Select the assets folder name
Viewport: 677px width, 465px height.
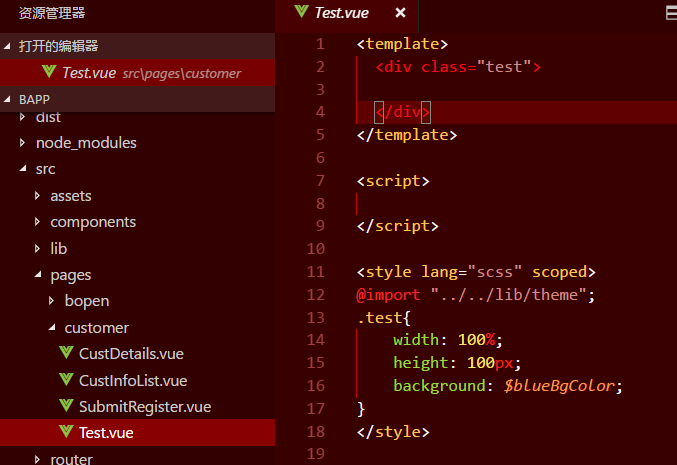(71, 196)
